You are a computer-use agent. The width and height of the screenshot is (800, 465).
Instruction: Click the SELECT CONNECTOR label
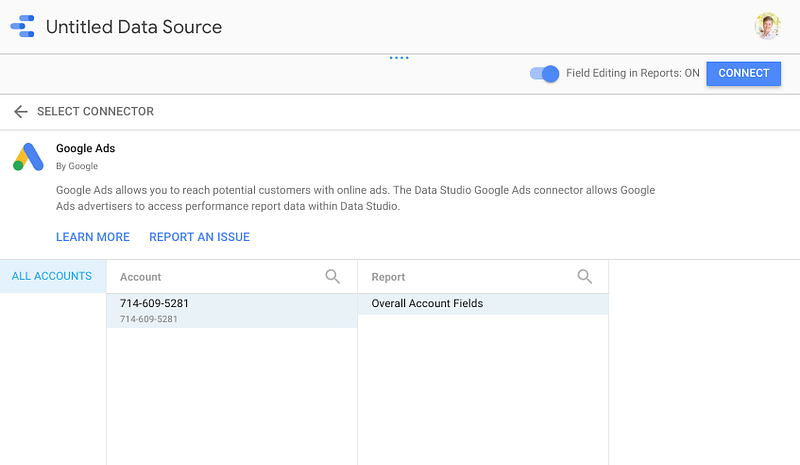[x=95, y=112]
